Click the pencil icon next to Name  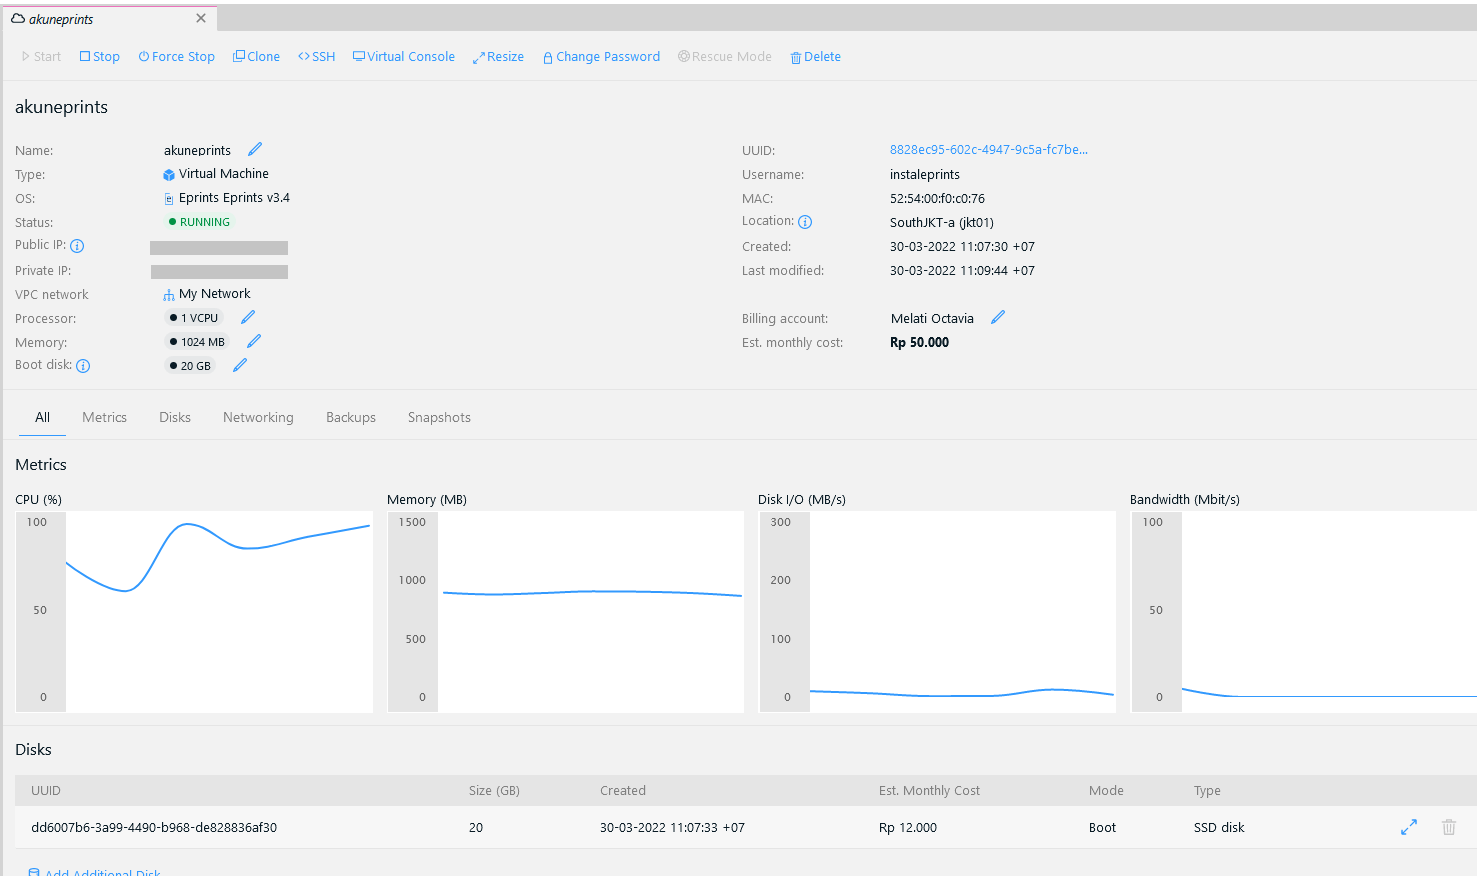(x=255, y=149)
